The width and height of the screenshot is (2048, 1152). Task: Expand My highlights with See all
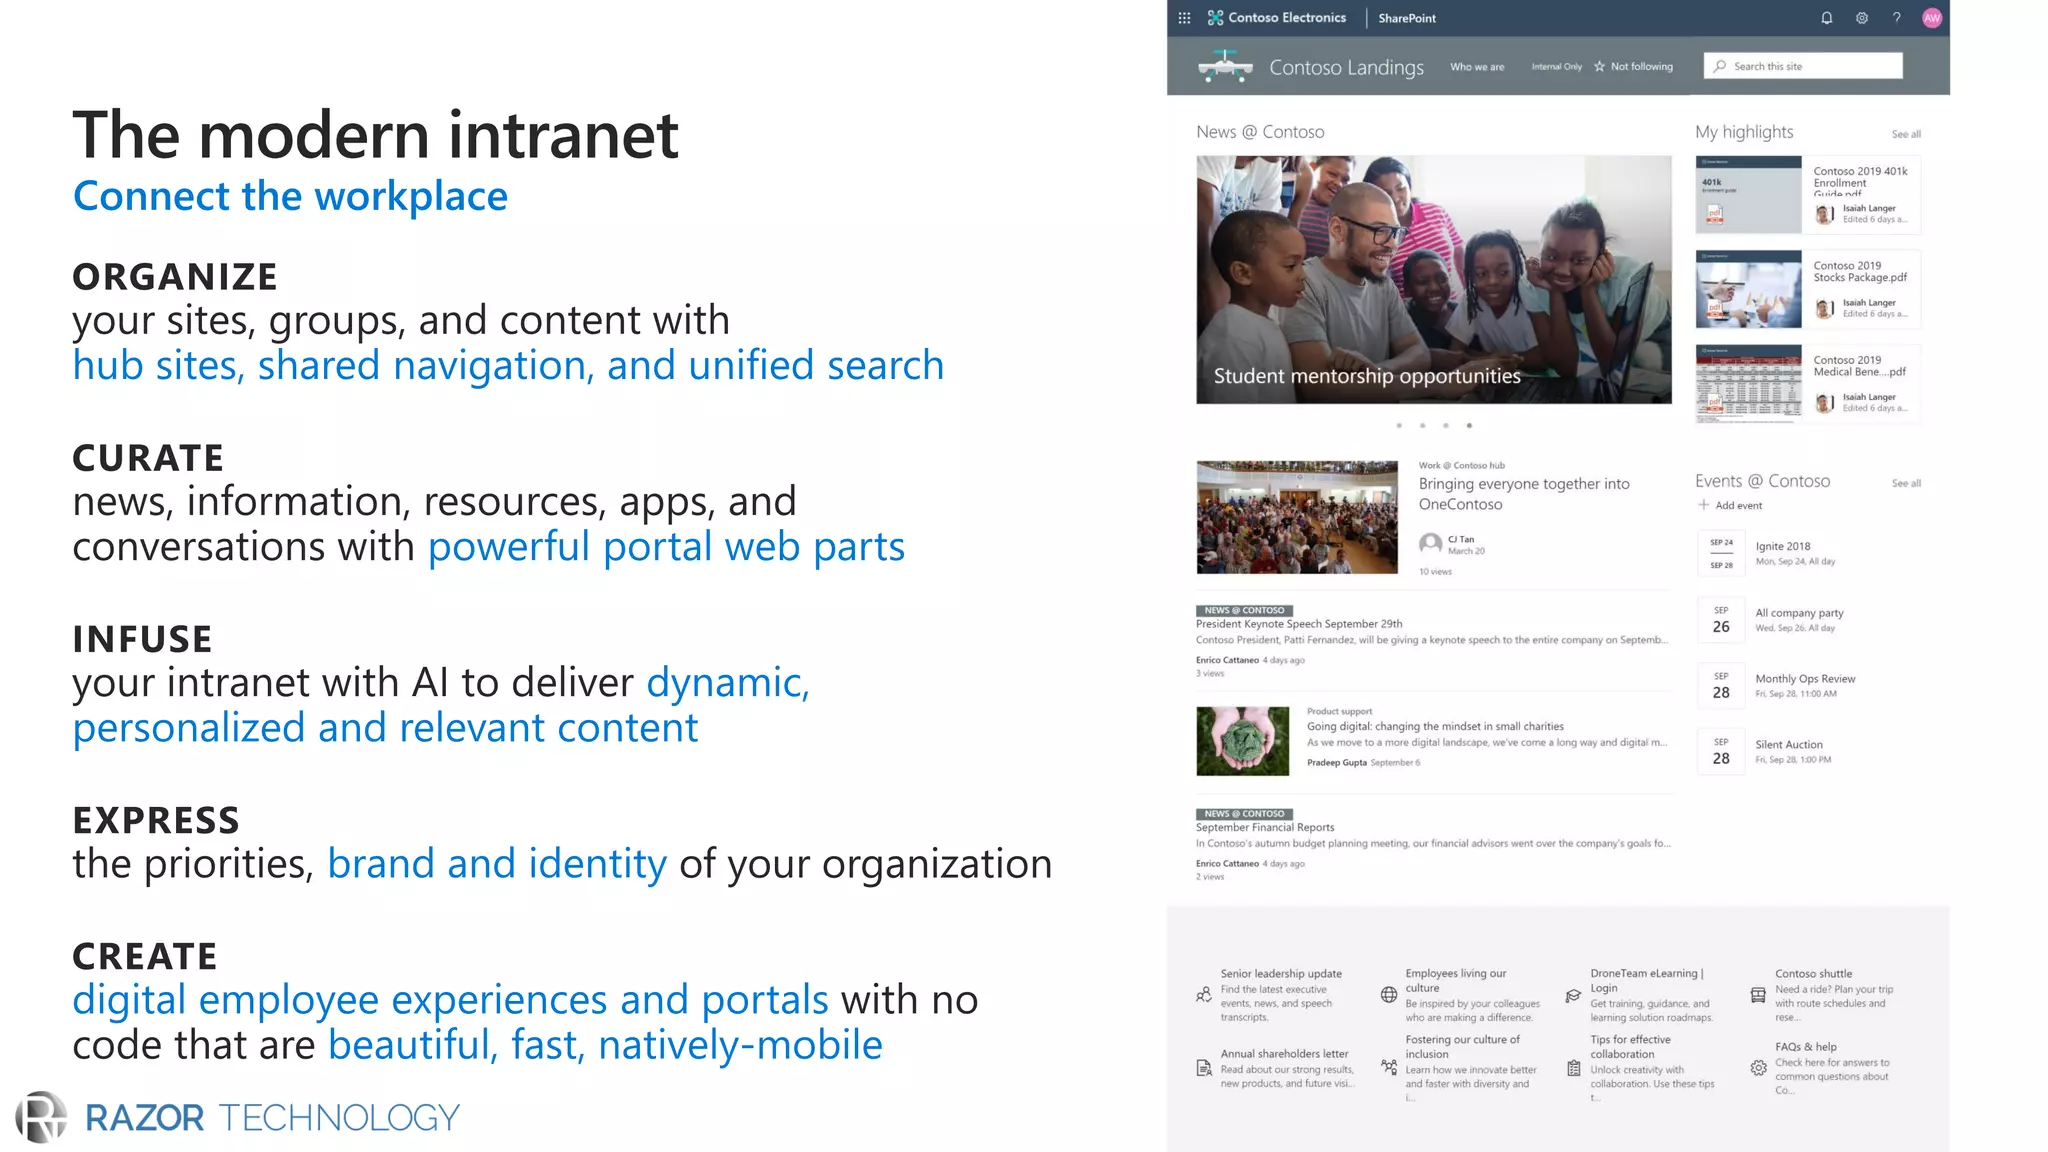click(x=1905, y=134)
